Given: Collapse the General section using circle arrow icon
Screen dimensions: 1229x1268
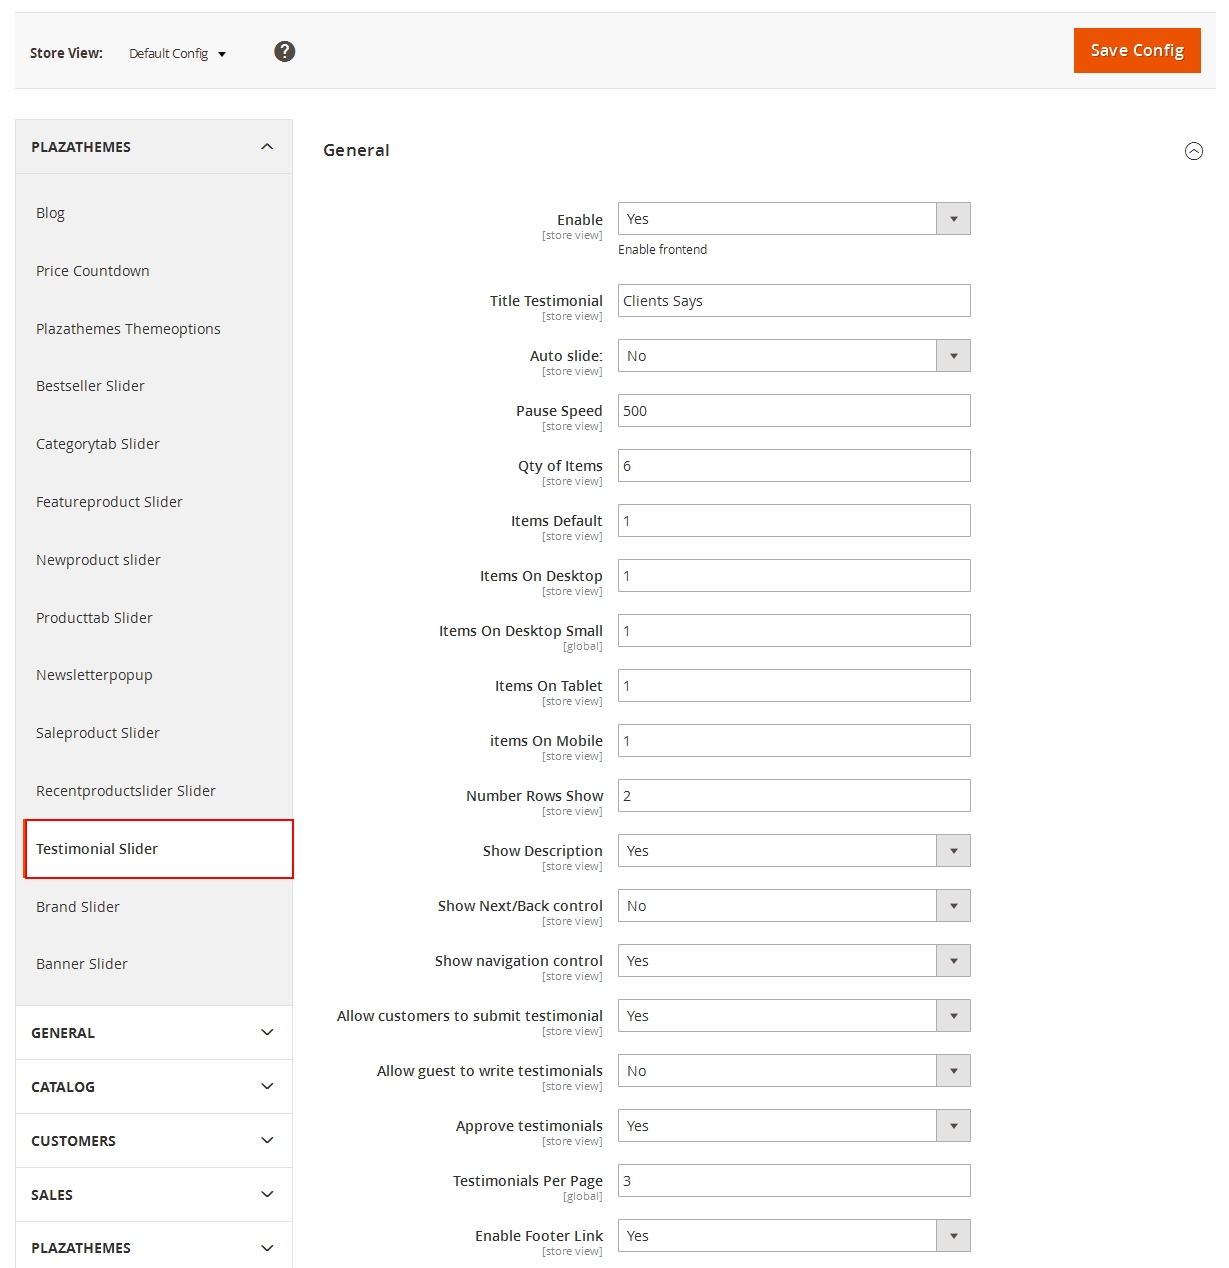Looking at the screenshot, I should pyautogui.click(x=1193, y=151).
